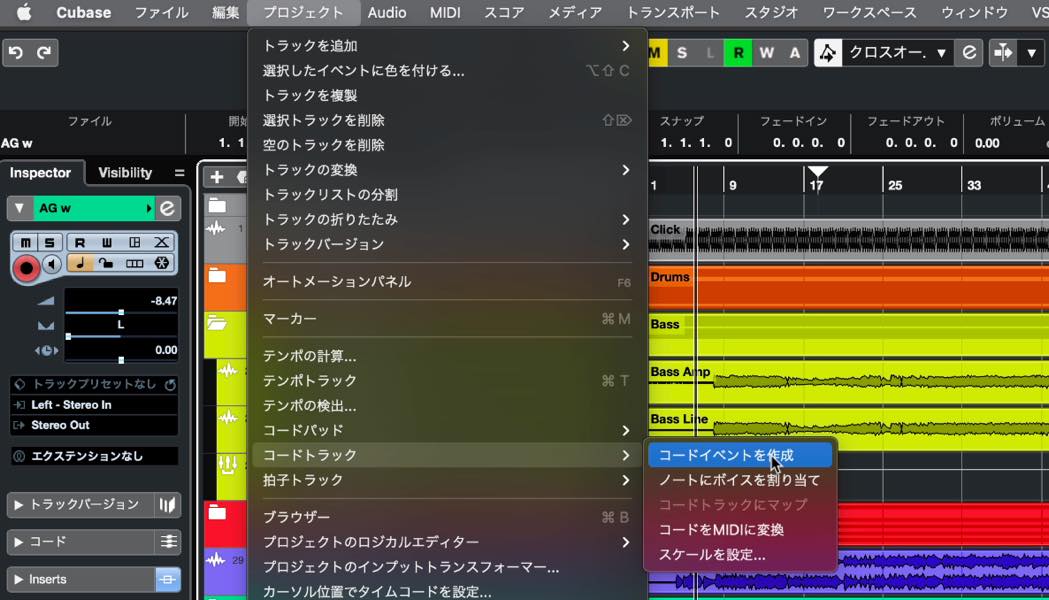Toggle Mute on AG w in Inspector
1049x600 pixels.
click(25, 242)
